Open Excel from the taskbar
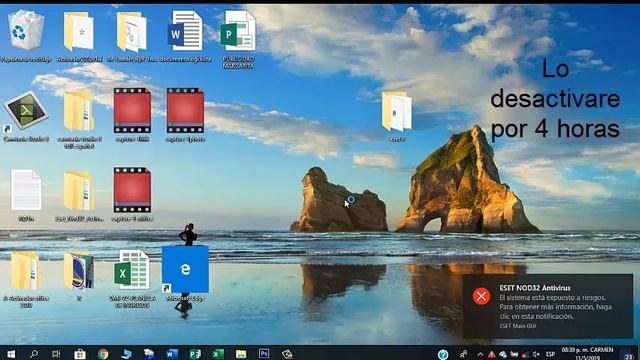The height and width of the screenshot is (360, 640). pos(218,354)
